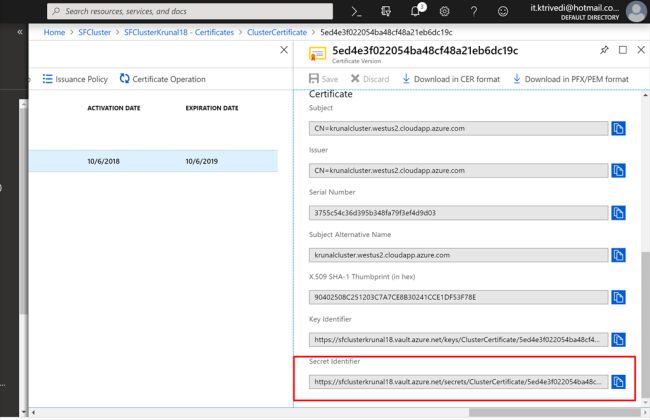Download in CER format

pyautogui.click(x=451, y=79)
